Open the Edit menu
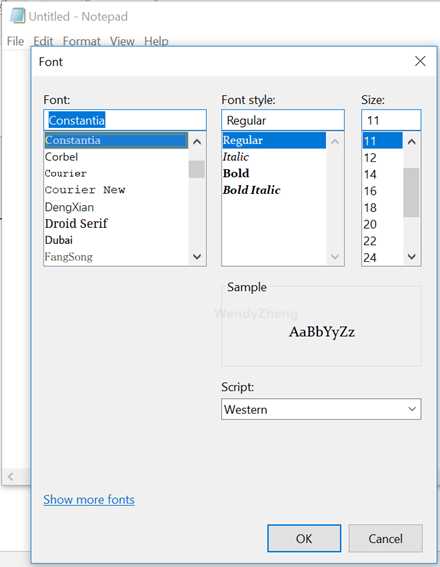 (43, 41)
